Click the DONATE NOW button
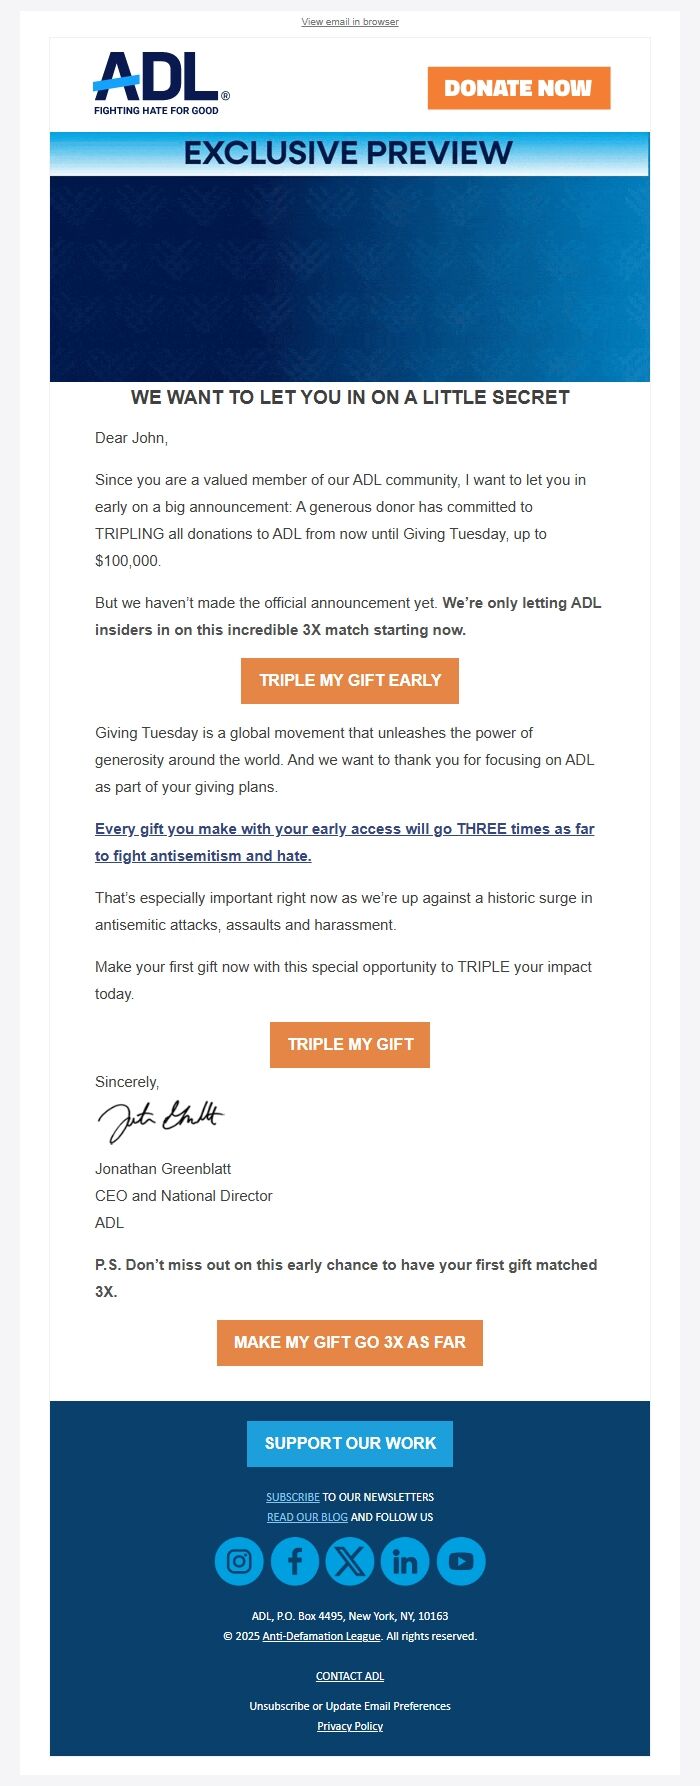Screen dimensions: 700x1786 coord(519,88)
